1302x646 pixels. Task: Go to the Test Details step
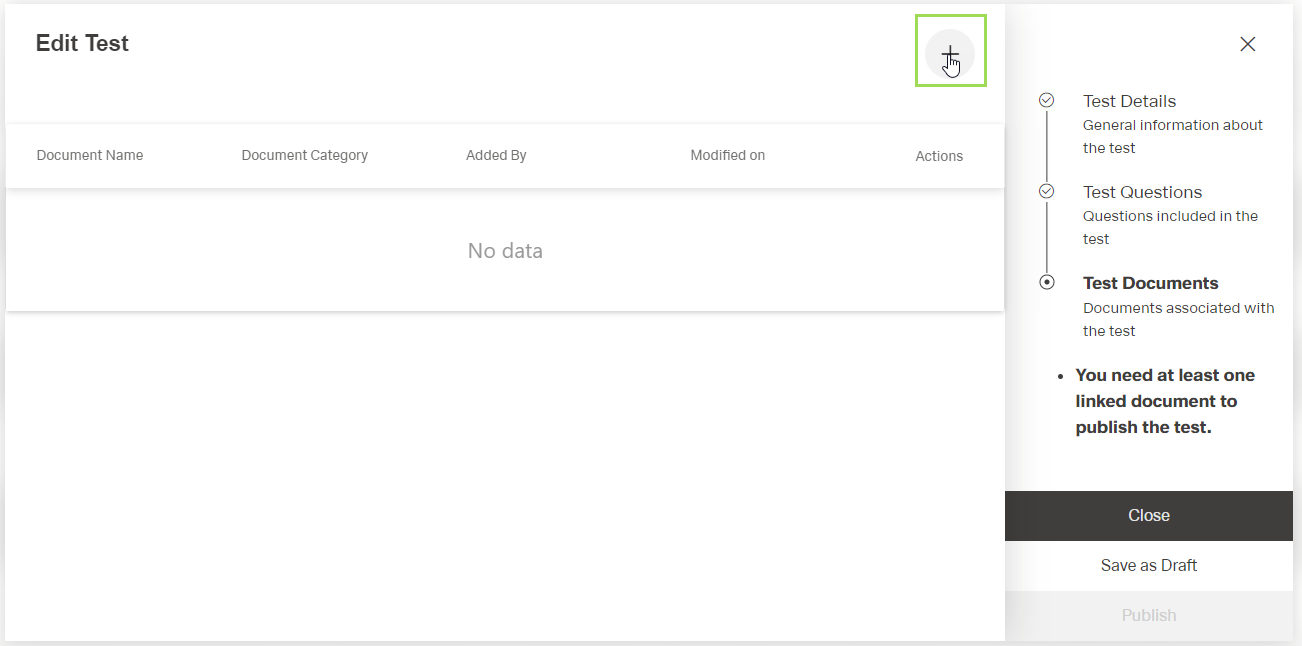coord(1129,101)
